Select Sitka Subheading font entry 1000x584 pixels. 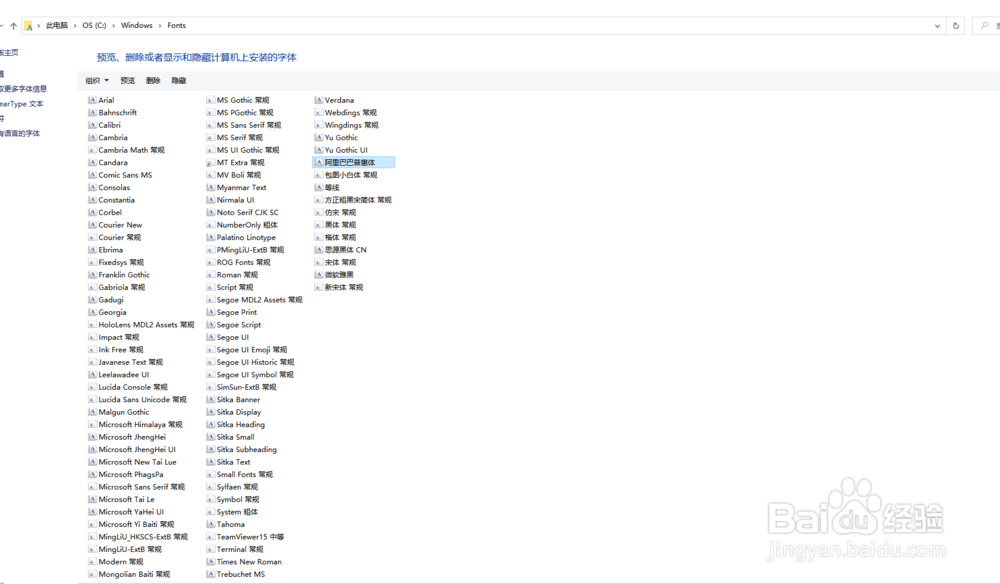(246, 449)
